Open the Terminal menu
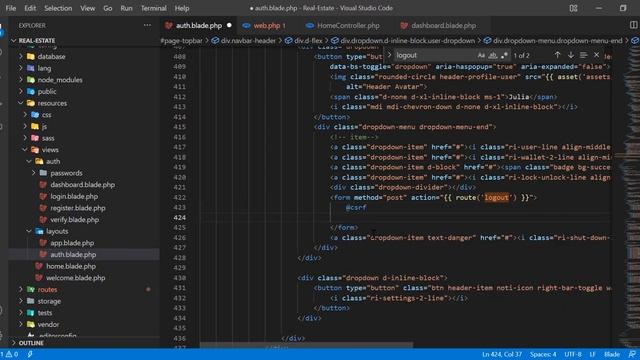The width and height of the screenshot is (640, 360). coord(153,8)
